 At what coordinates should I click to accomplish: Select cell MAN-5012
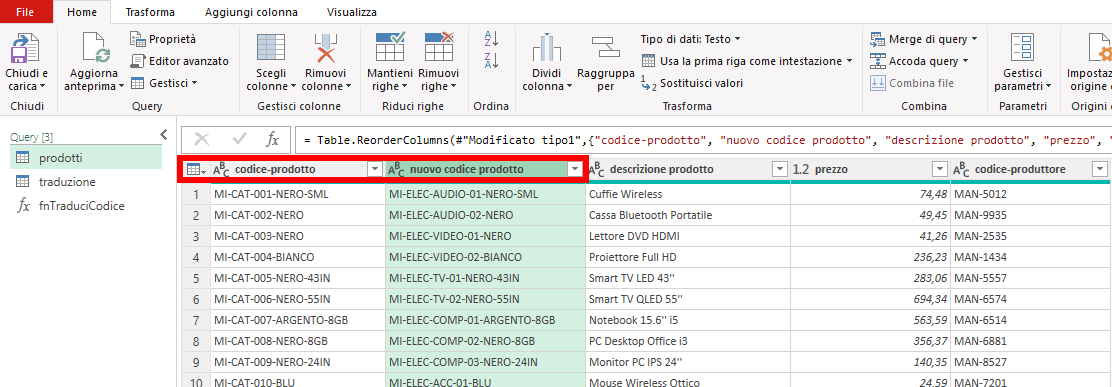click(1030, 194)
